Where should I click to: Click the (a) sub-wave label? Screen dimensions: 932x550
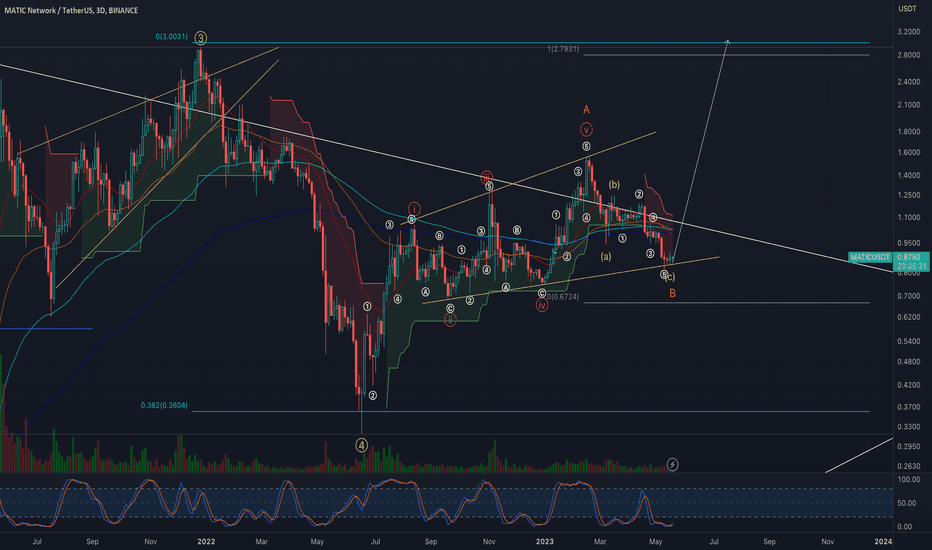coord(606,257)
